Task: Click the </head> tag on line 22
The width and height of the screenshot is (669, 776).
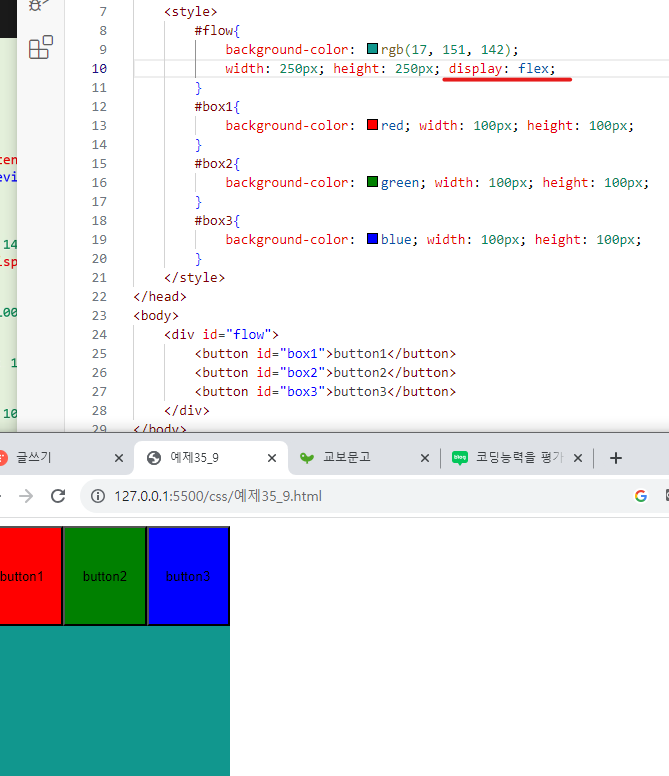Action: (x=160, y=296)
